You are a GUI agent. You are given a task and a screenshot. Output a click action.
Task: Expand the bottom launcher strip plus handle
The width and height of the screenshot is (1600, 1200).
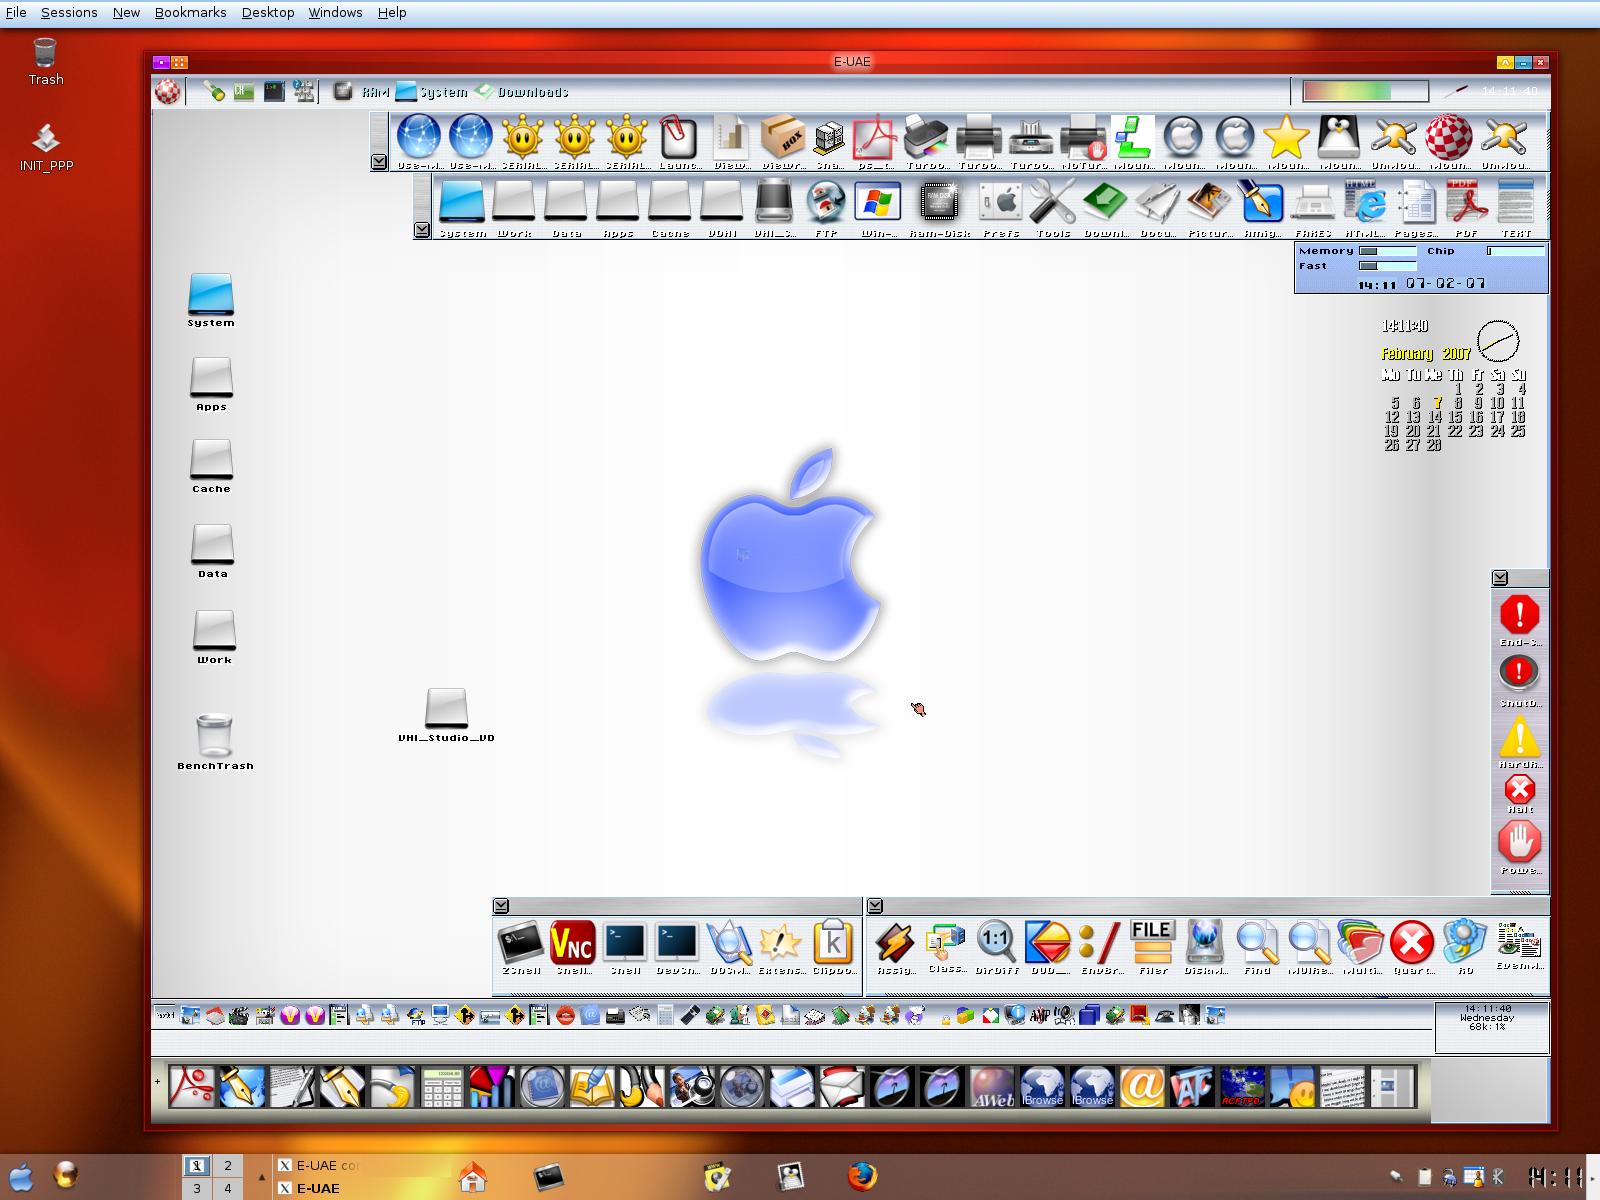click(158, 1084)
